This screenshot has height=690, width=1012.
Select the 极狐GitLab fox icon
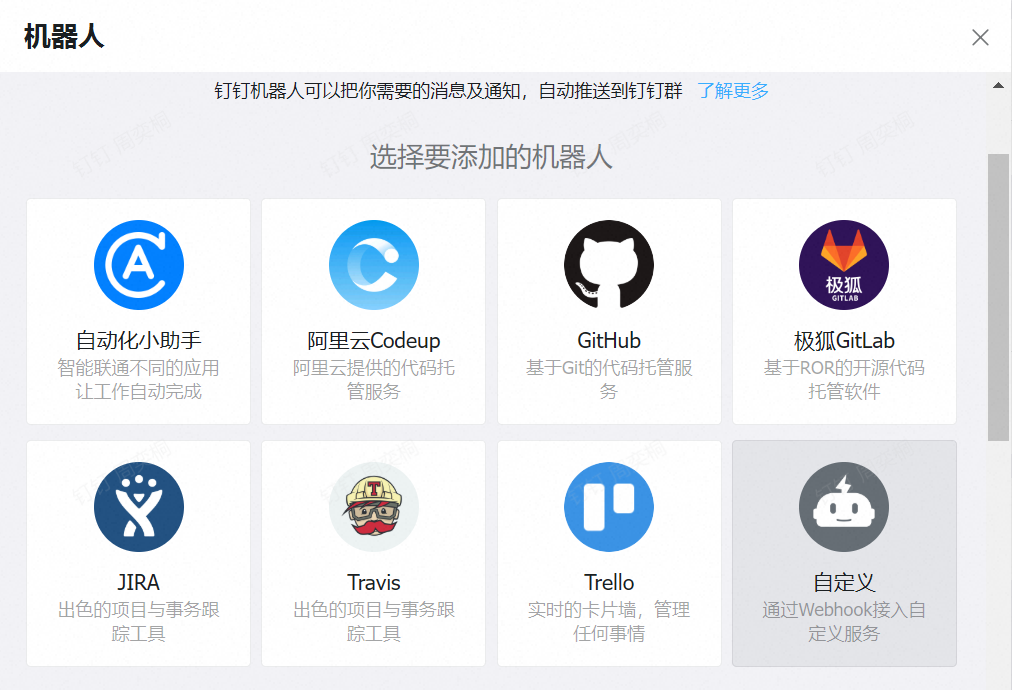click(844, 265)
